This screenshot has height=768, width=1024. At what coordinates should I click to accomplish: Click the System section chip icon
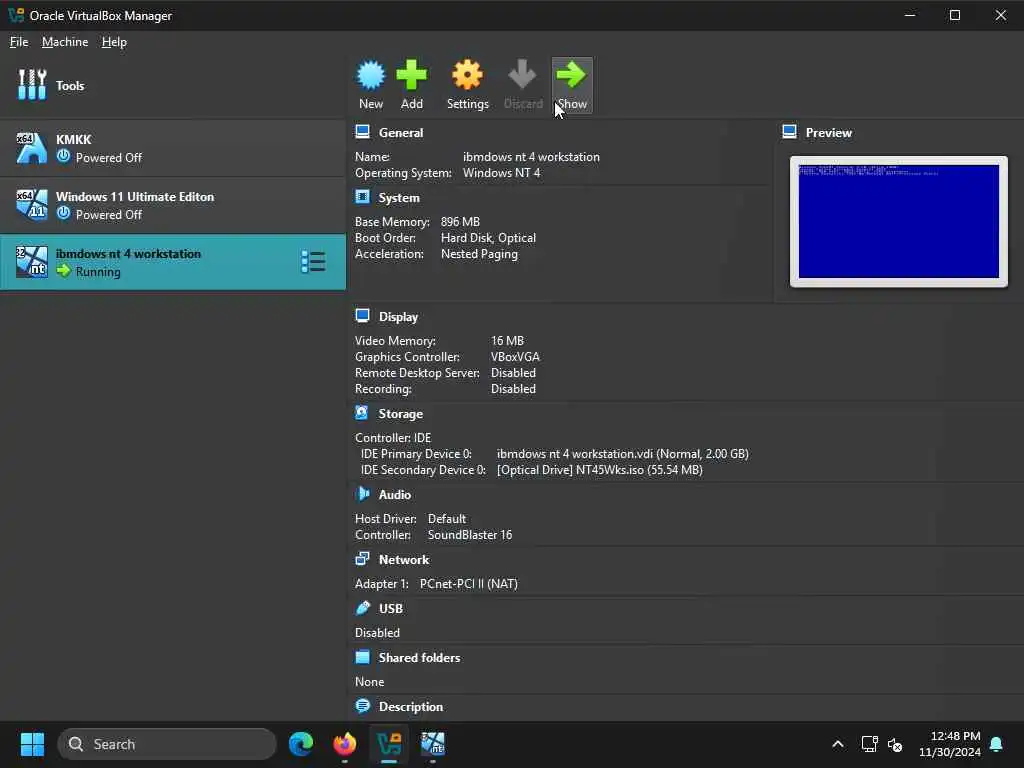point(362,197)
